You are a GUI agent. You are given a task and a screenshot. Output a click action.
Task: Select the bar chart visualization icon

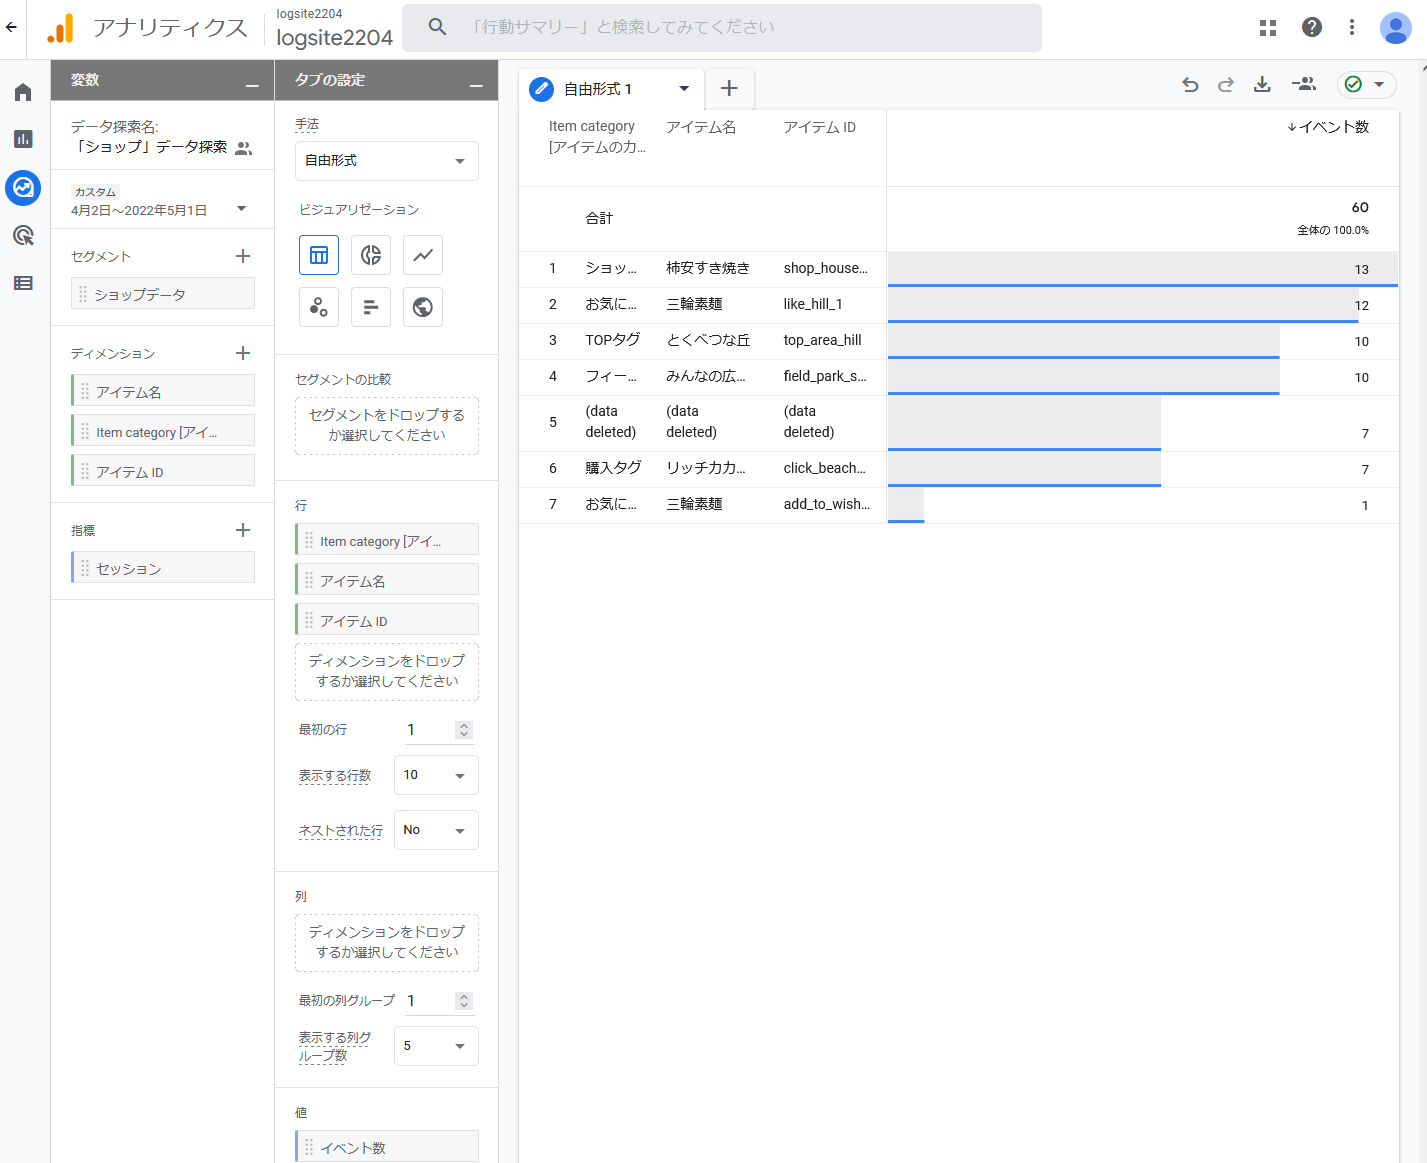coord(371,307)
